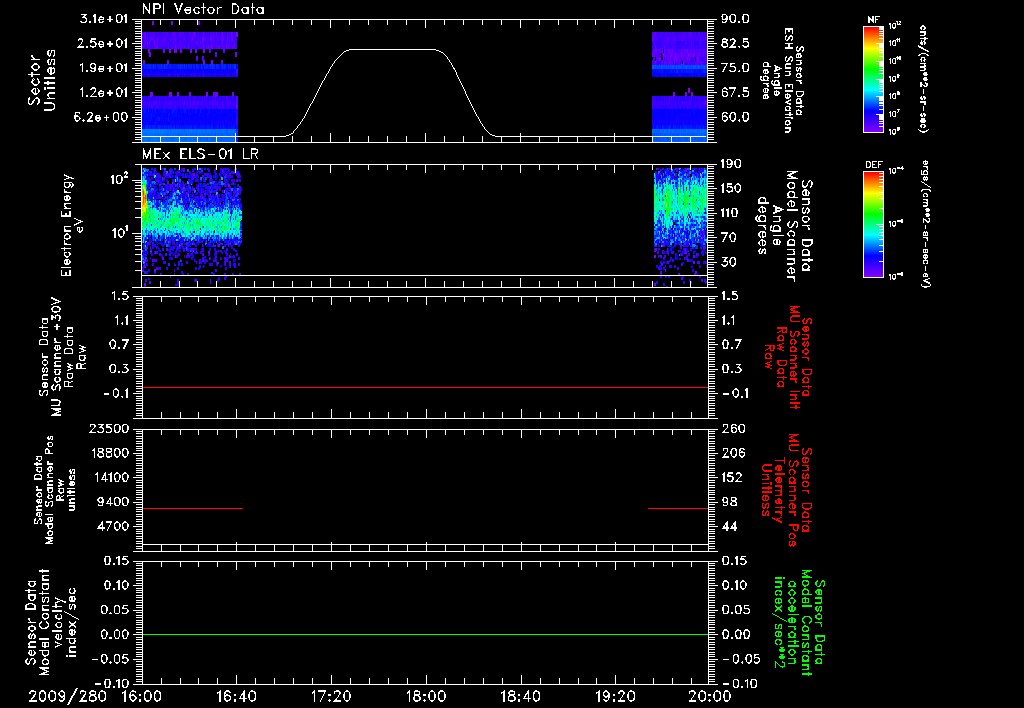This screenshot has width=1024, height=708.
Task: Click the "44" telemetry tick value
Action: pos(728,526)
